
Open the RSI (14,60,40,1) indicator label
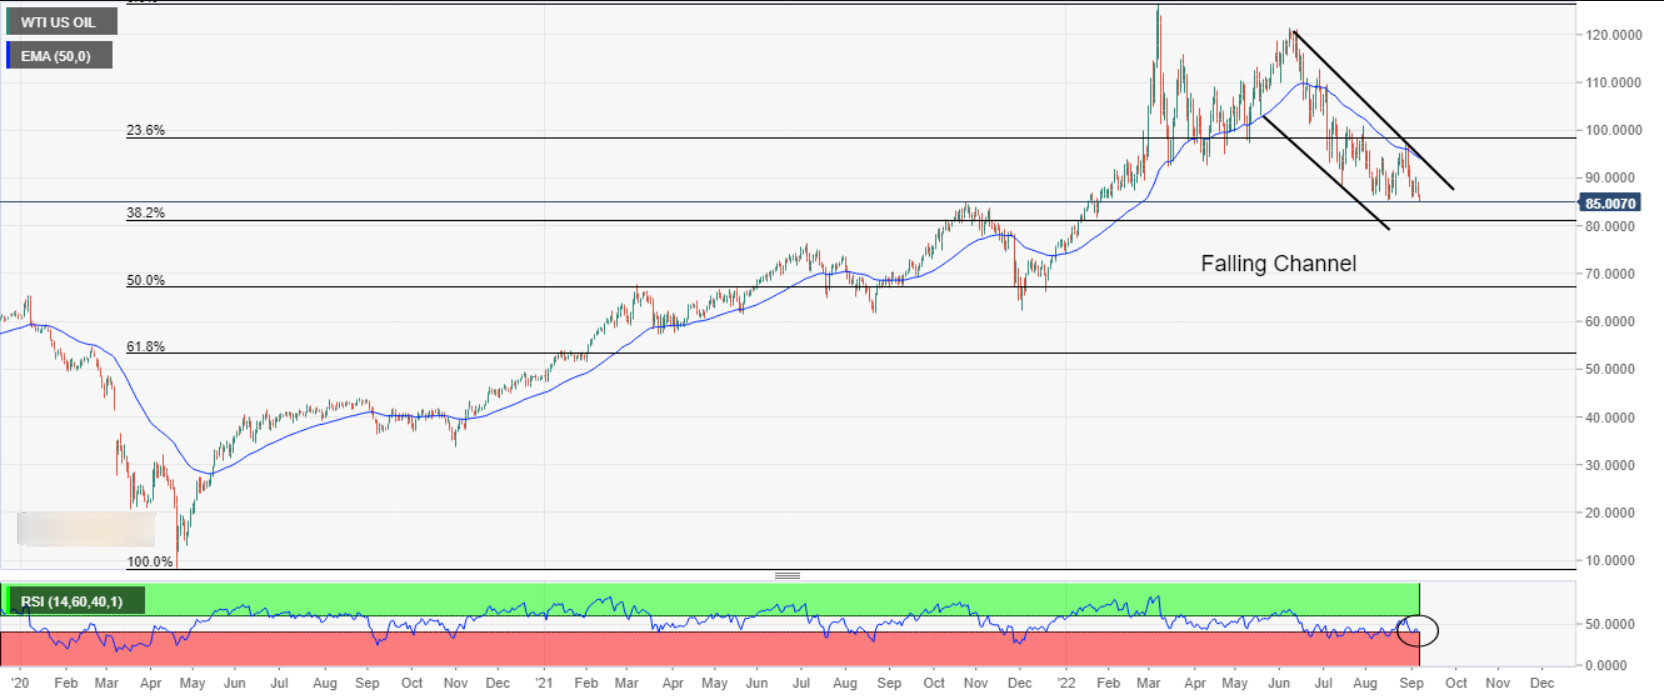[72, 601]
